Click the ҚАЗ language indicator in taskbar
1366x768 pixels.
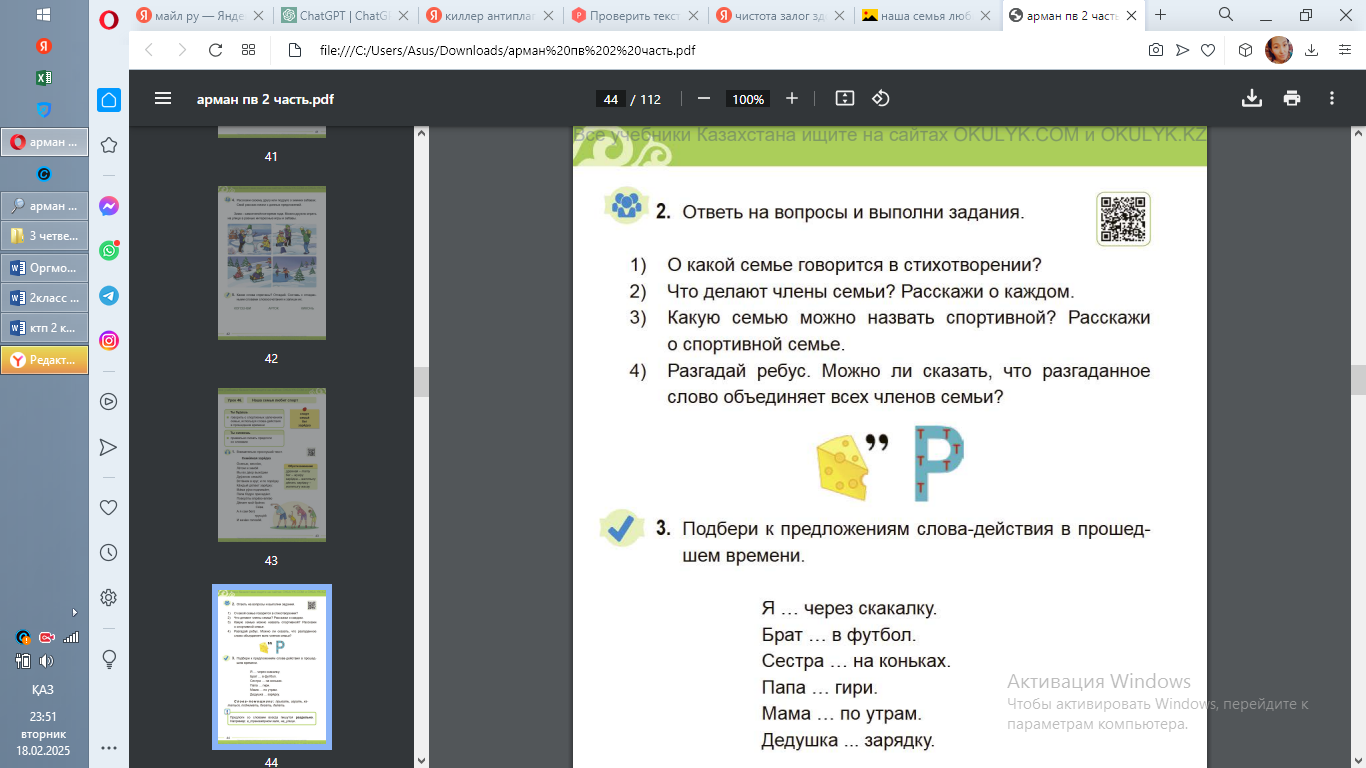point(43,689)
